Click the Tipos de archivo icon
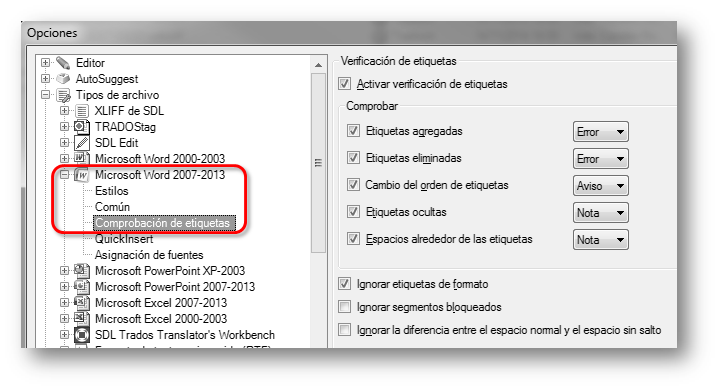 pyautogui.click(x=63, y=95)
